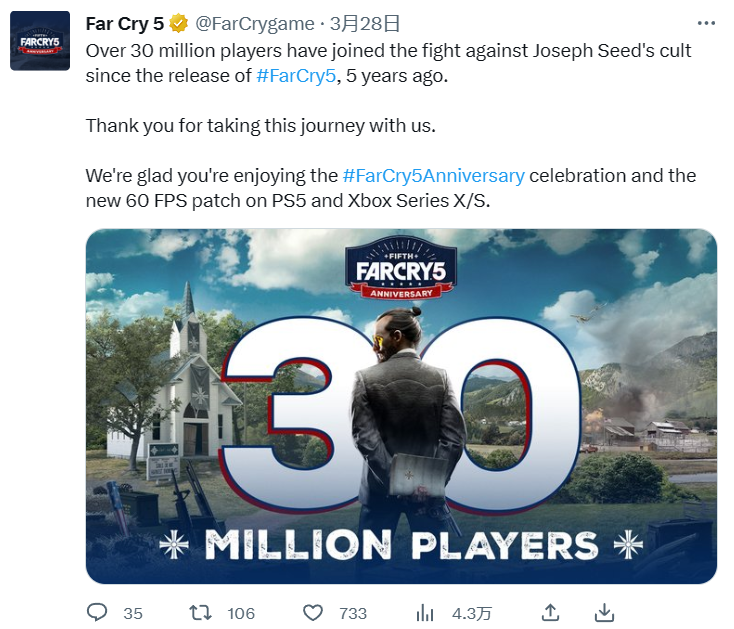Screen dimensions: 734x629
Task: Open the #FarCry5 hashtag
Action: (296, 75)
